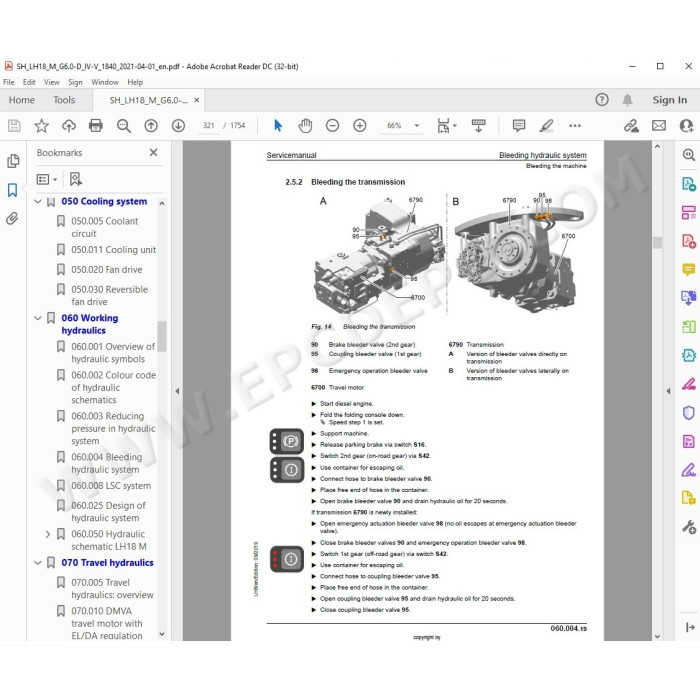View notifications bell
The image size is (700, 700).
tap(628, 100)
